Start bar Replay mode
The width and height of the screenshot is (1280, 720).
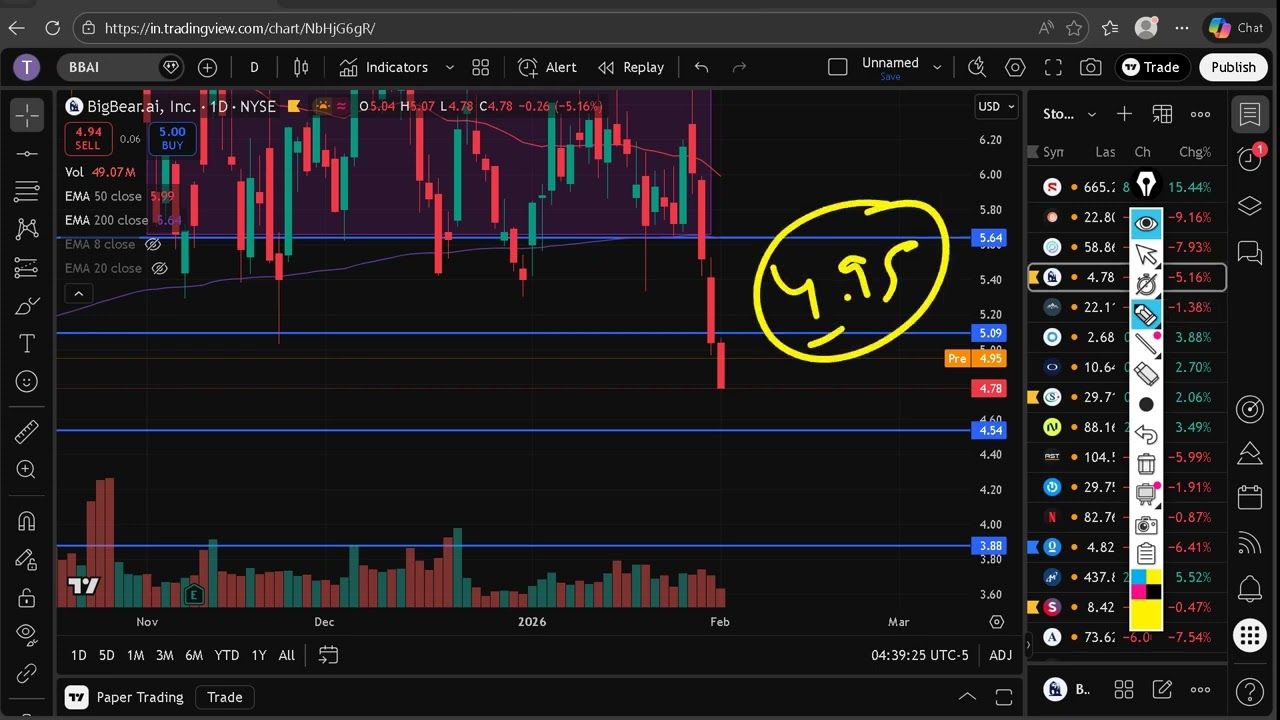pyautogui.click(x=631, y=67)
